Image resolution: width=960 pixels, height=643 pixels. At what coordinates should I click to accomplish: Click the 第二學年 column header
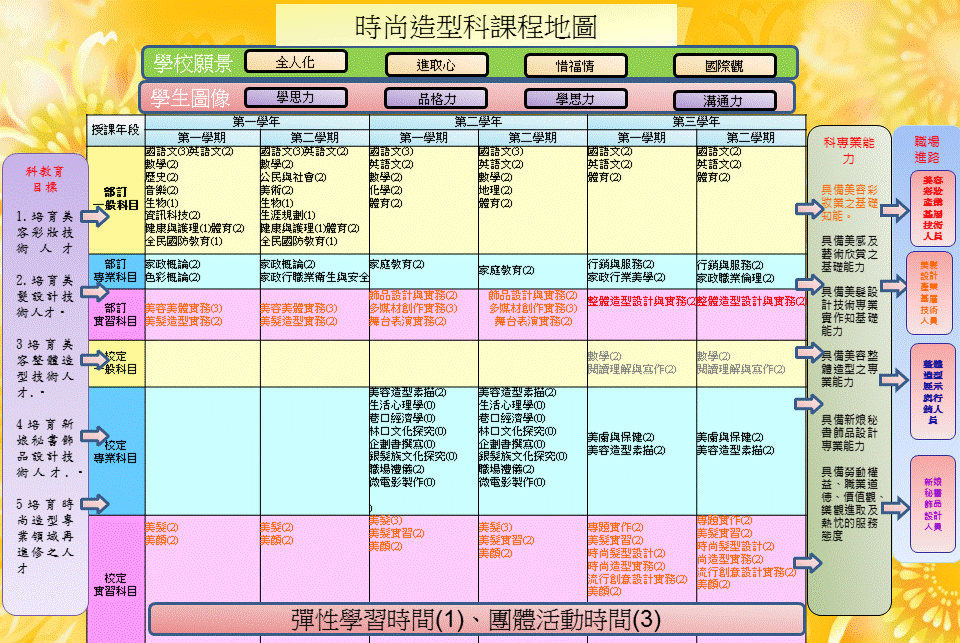click(x=478, y=122)
